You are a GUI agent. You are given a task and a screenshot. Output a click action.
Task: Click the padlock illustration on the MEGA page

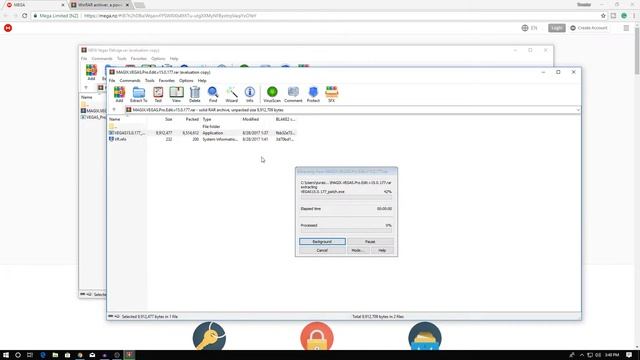pos(317,336)
